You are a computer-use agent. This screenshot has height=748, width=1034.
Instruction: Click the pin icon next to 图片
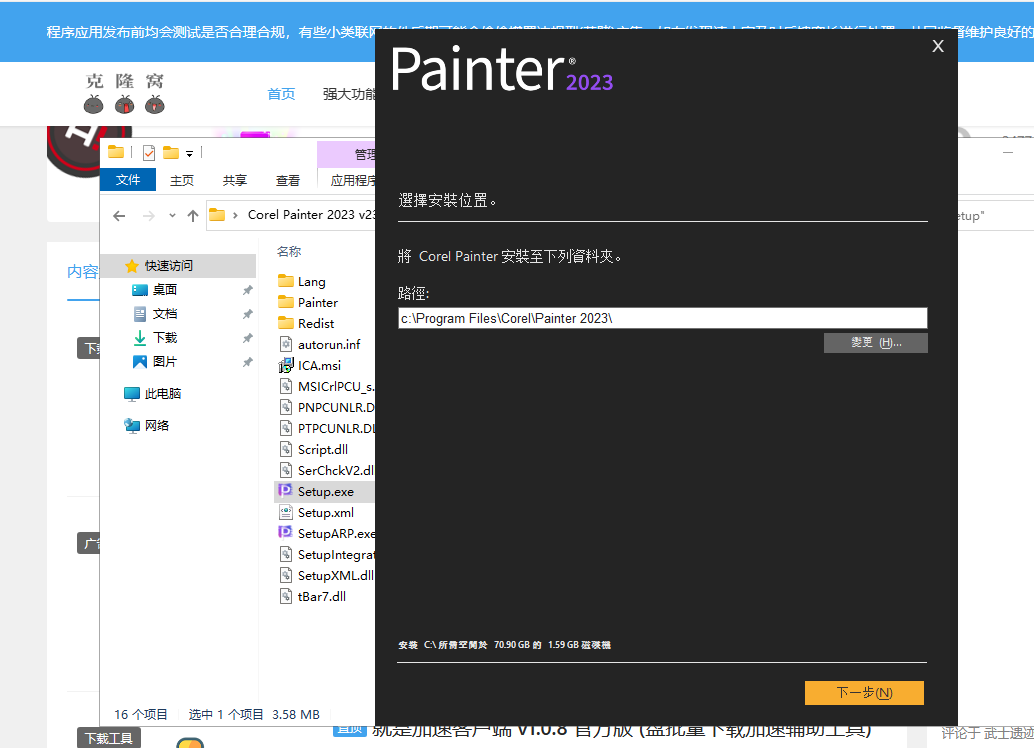click(247, 362)
